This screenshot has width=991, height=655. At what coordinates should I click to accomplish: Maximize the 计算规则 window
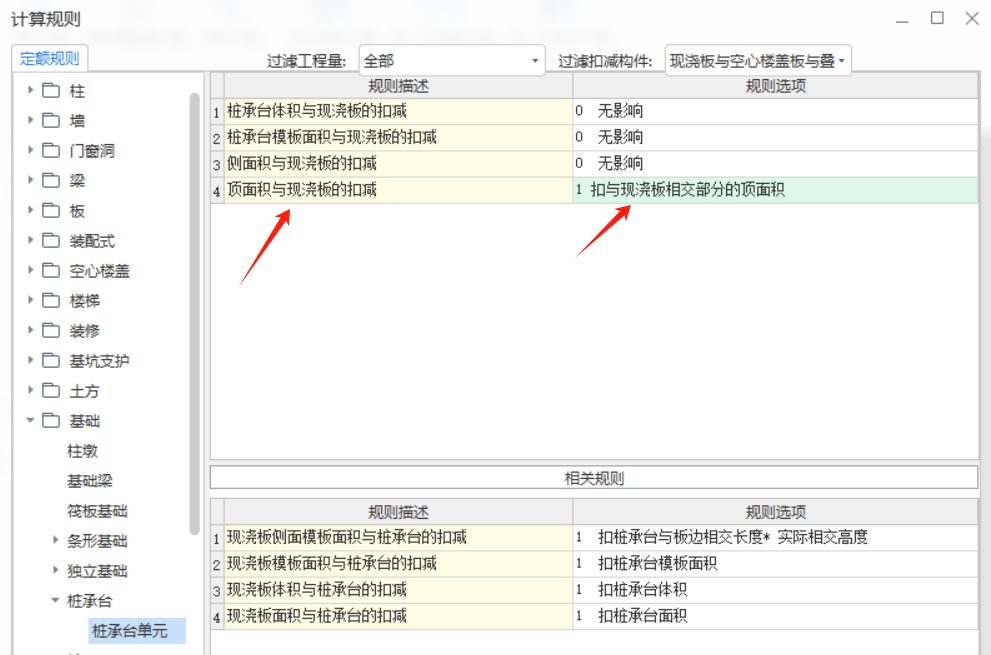pos(937,18)
